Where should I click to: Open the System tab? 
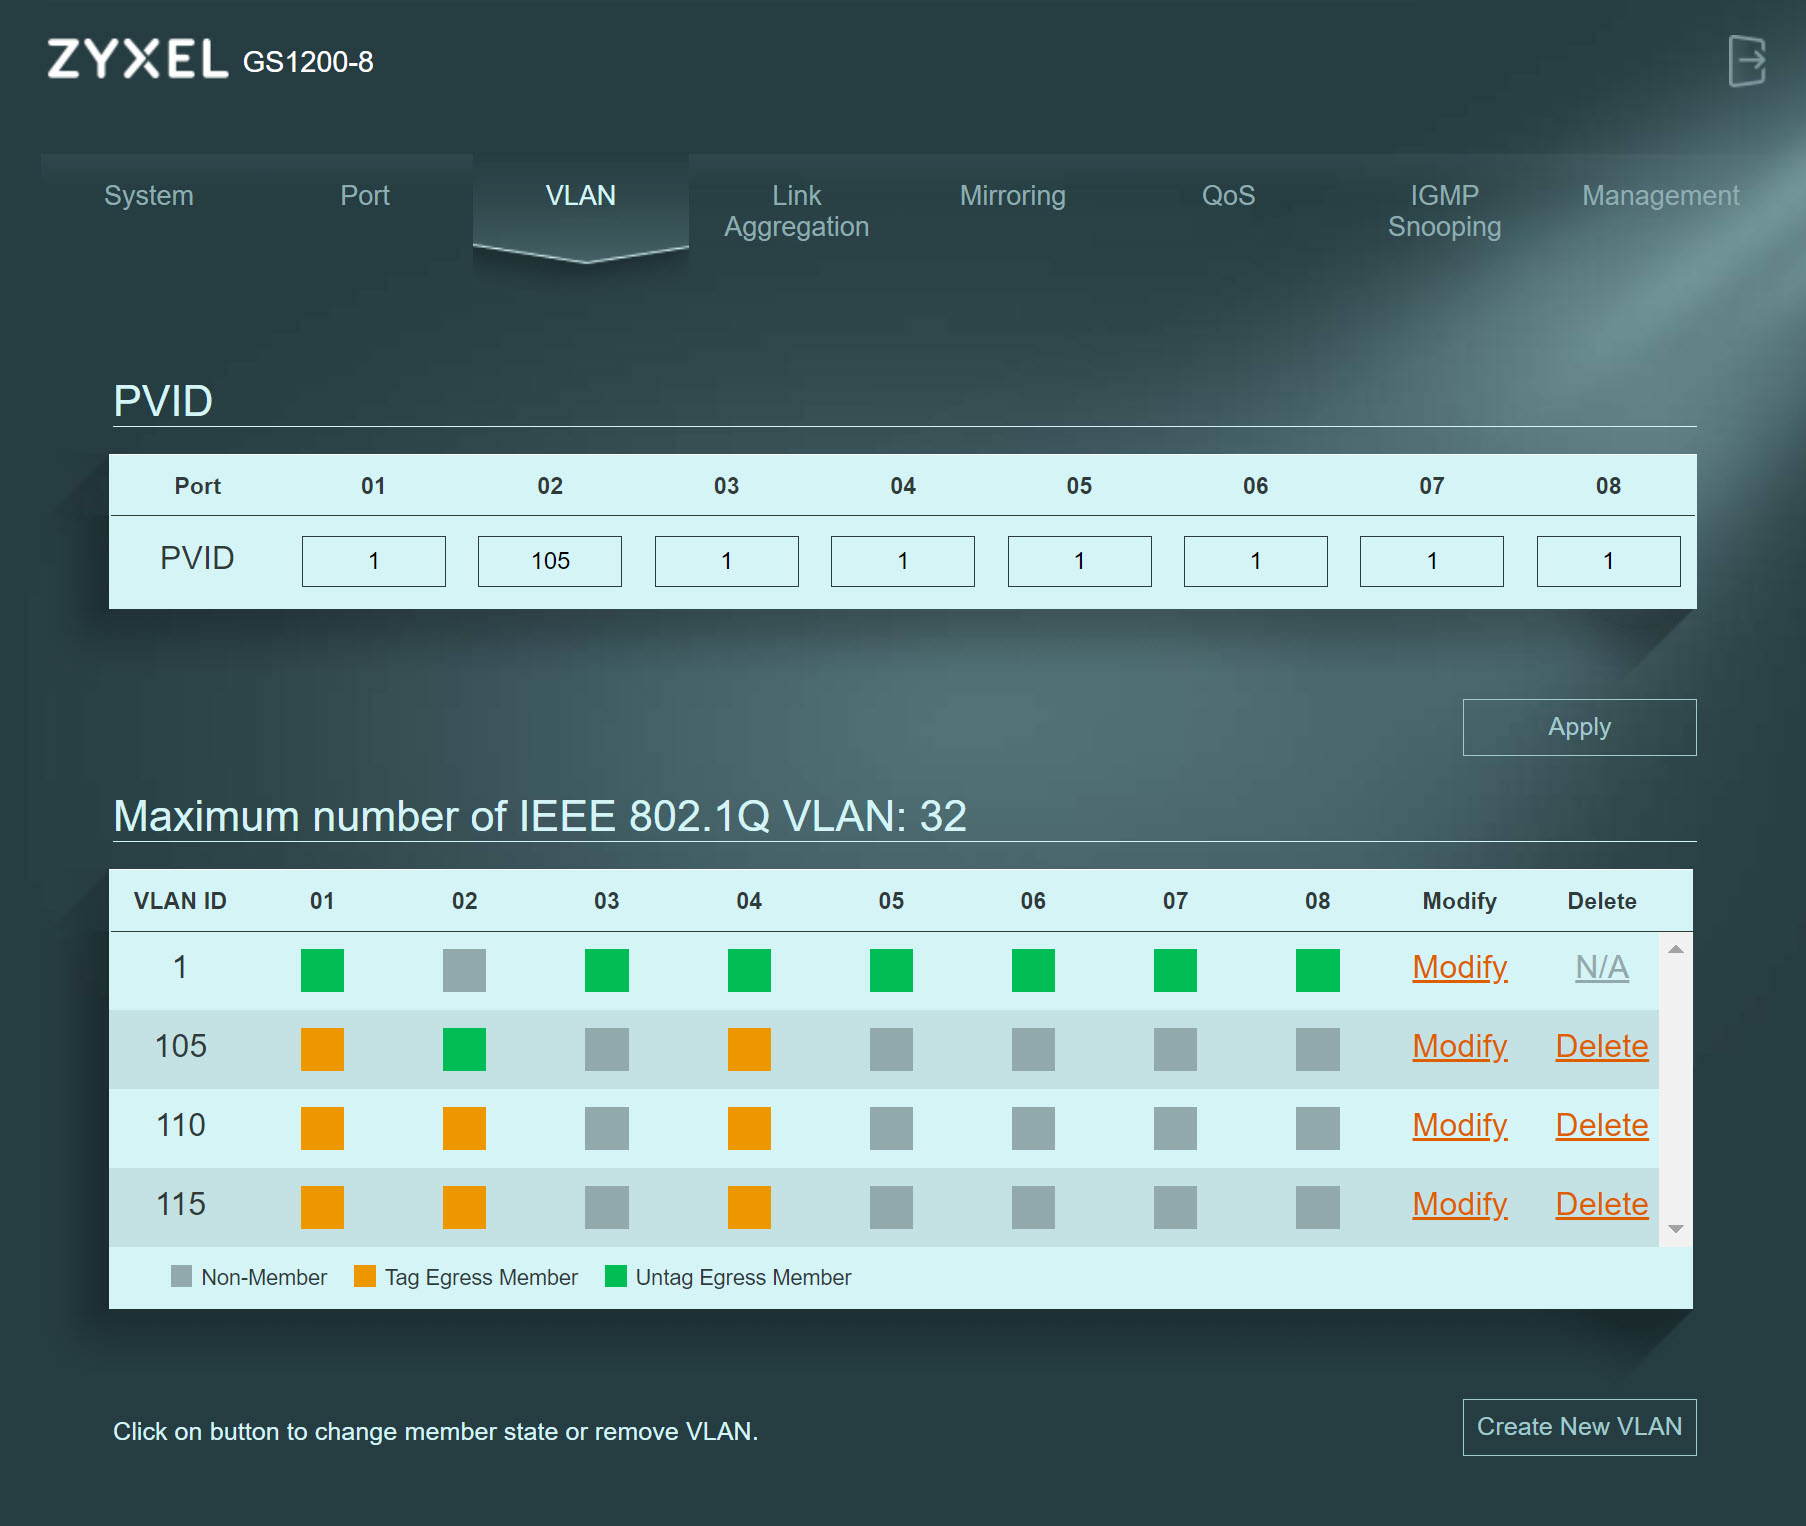[149, 196]
